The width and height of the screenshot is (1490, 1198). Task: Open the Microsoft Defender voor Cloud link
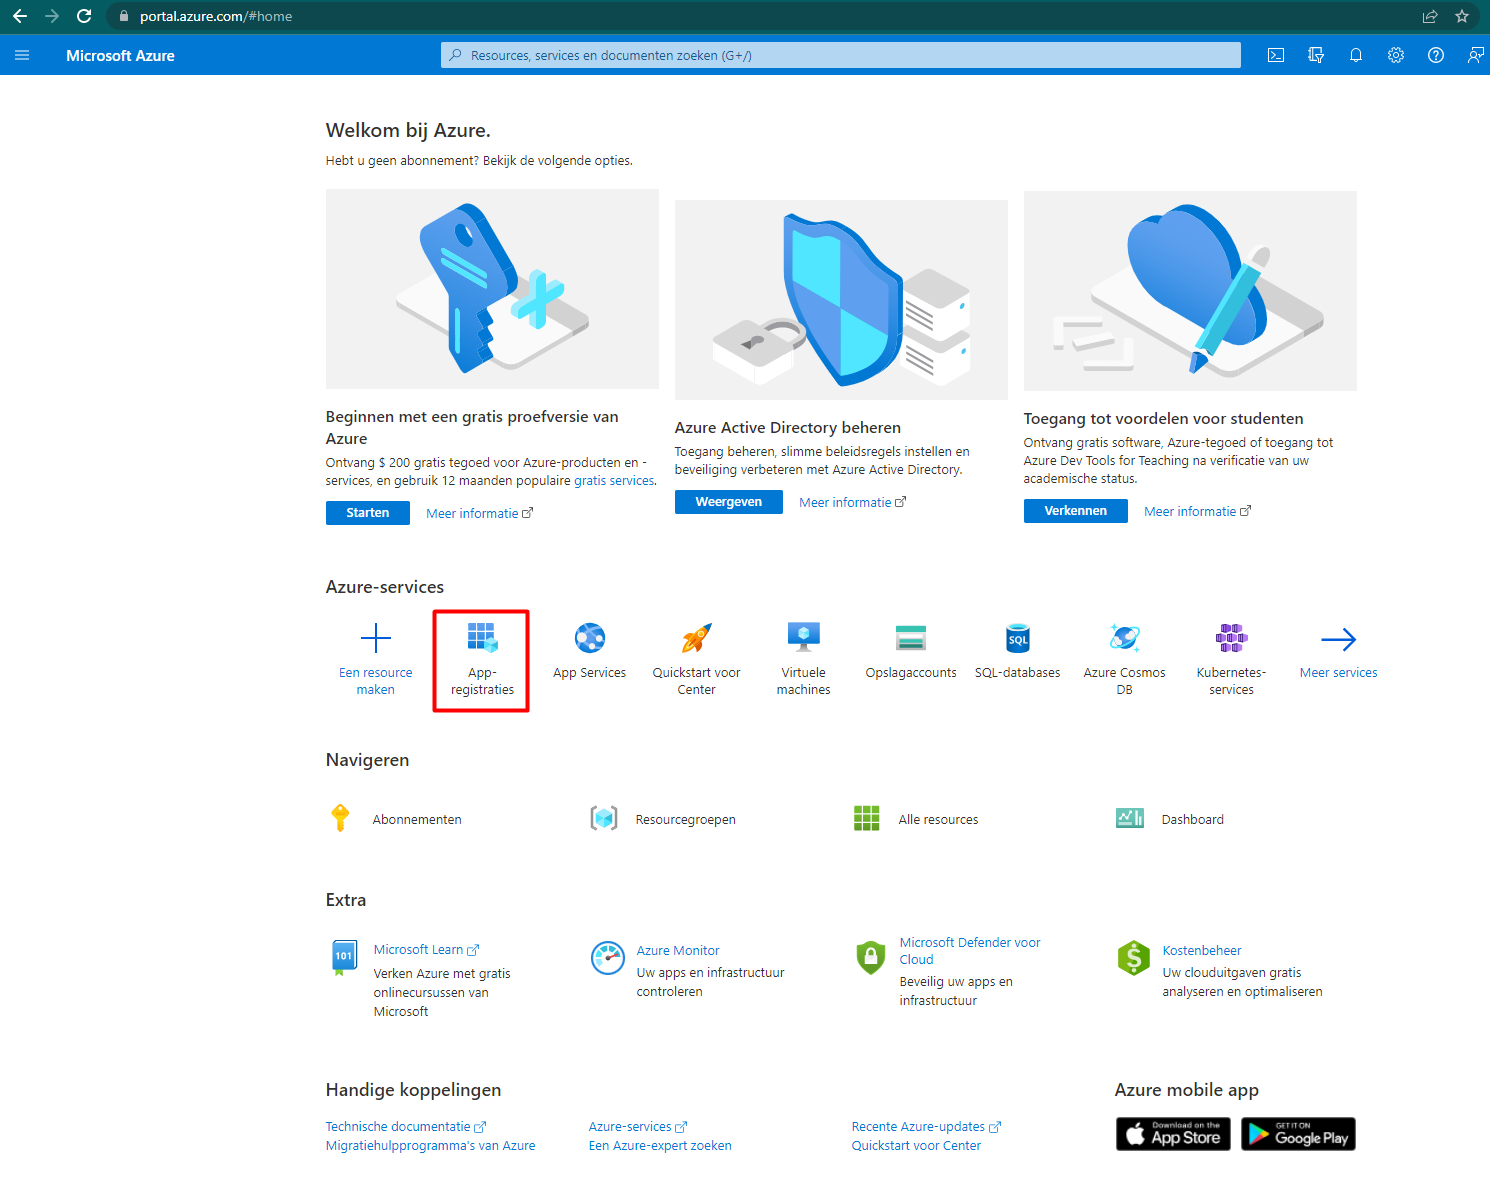point(970,951)
